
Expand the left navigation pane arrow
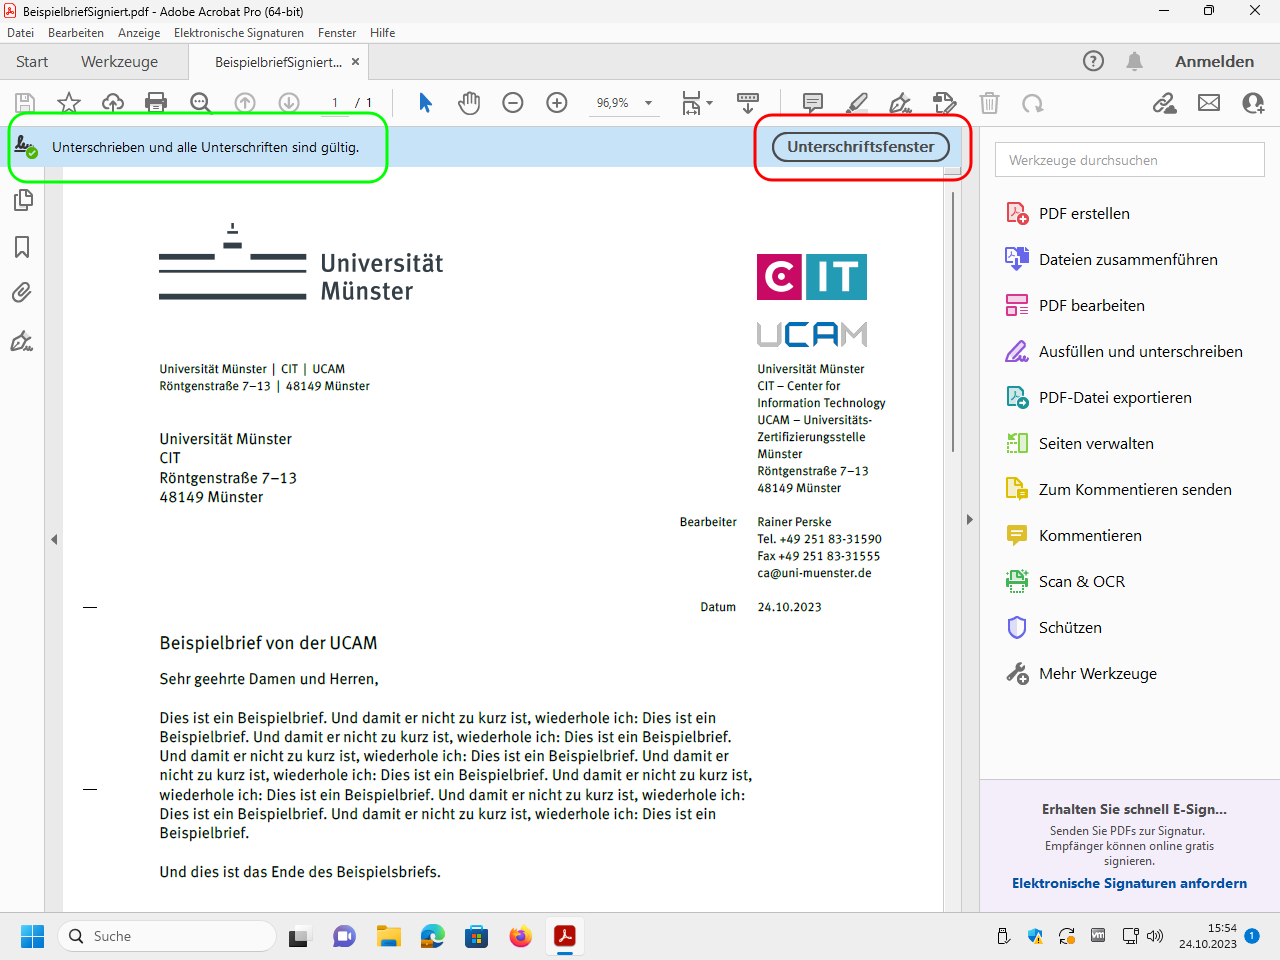pyautogui.click(x=54, y=539)
